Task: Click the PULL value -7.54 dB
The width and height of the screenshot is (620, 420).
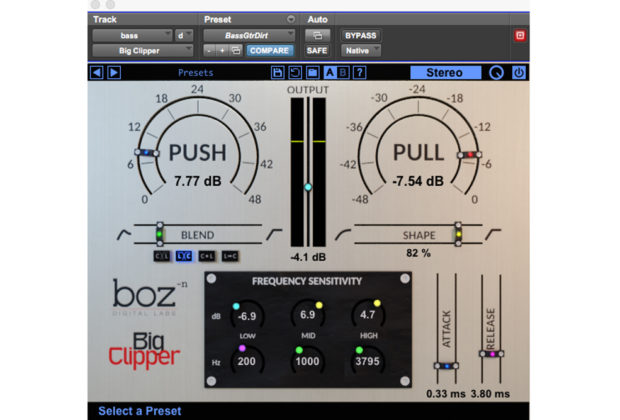Action: point(418,181)
